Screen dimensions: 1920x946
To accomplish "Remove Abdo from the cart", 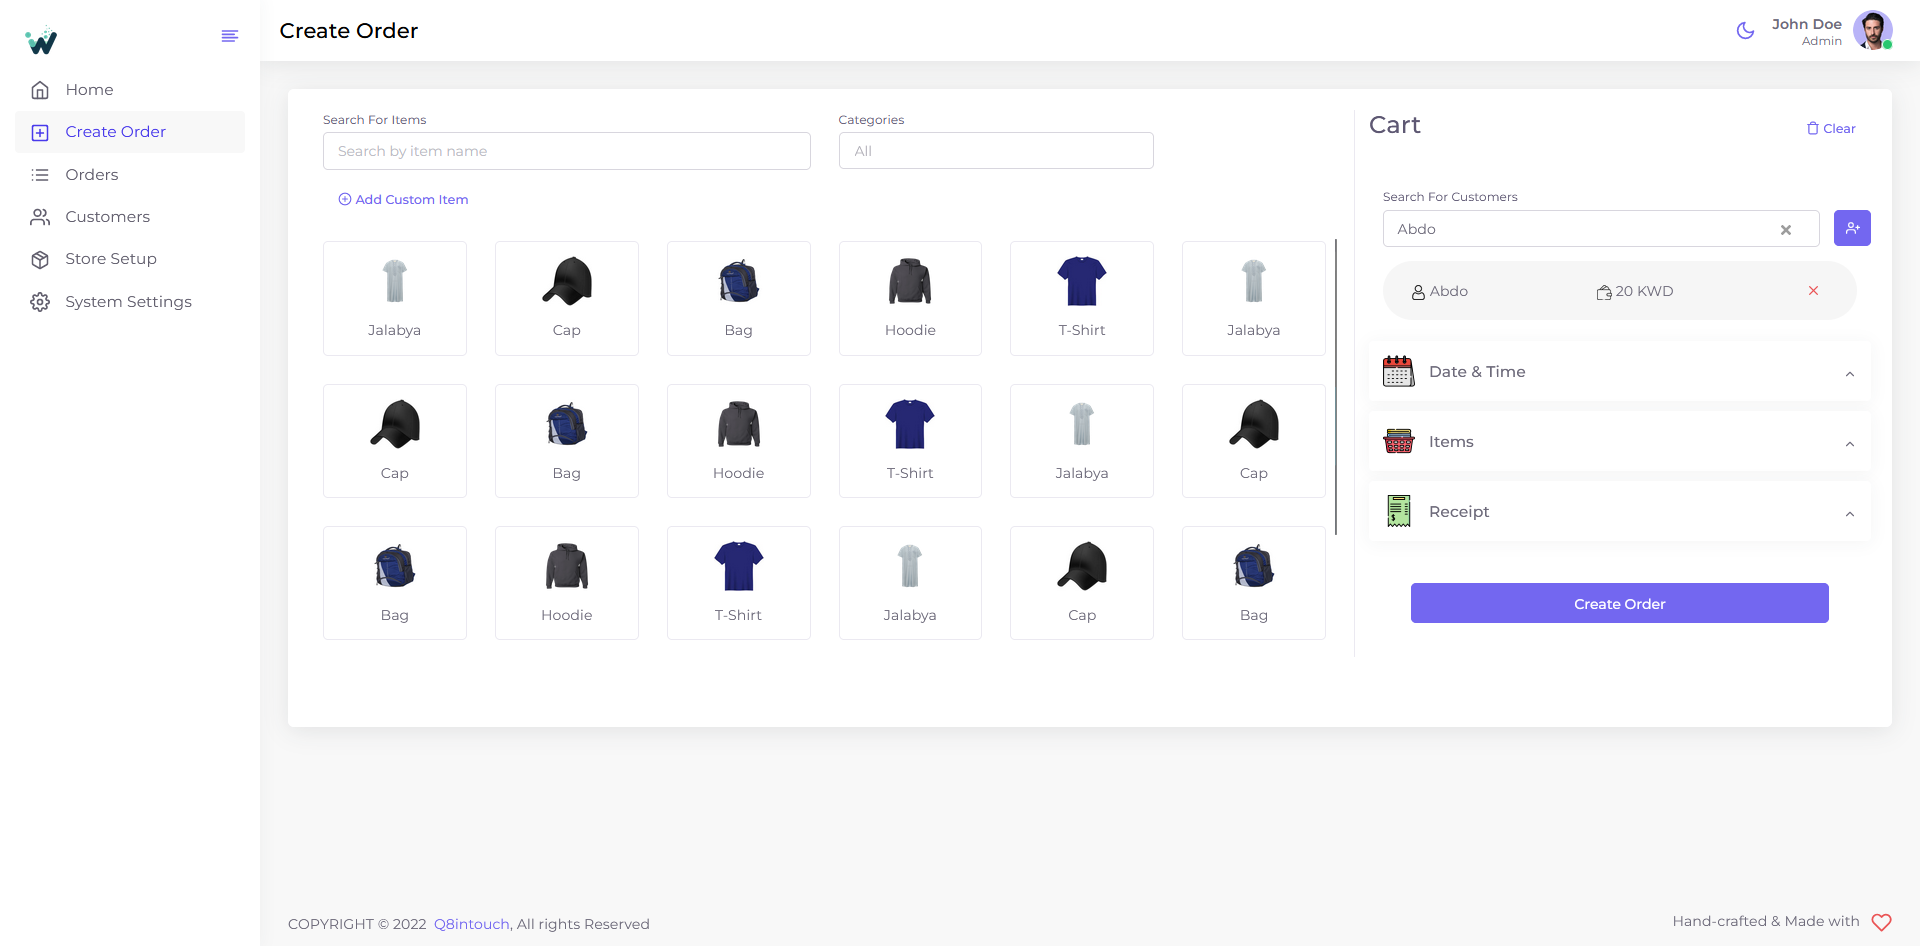I will point(1813,291).
